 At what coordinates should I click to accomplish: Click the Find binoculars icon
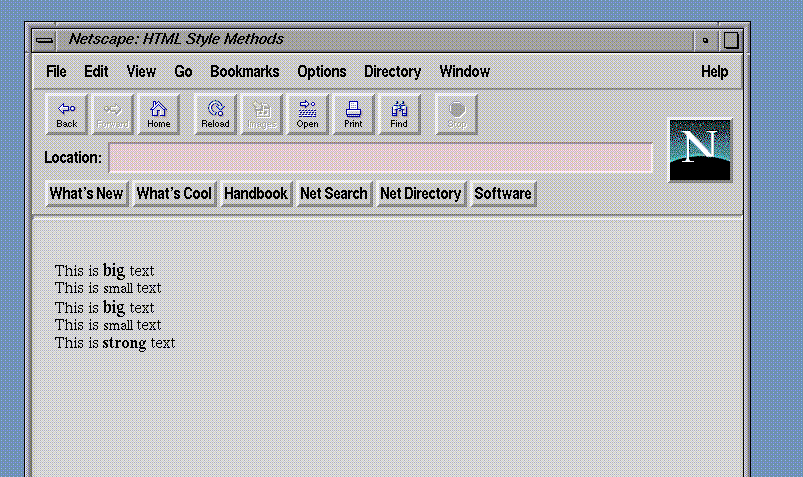[399, 114]
